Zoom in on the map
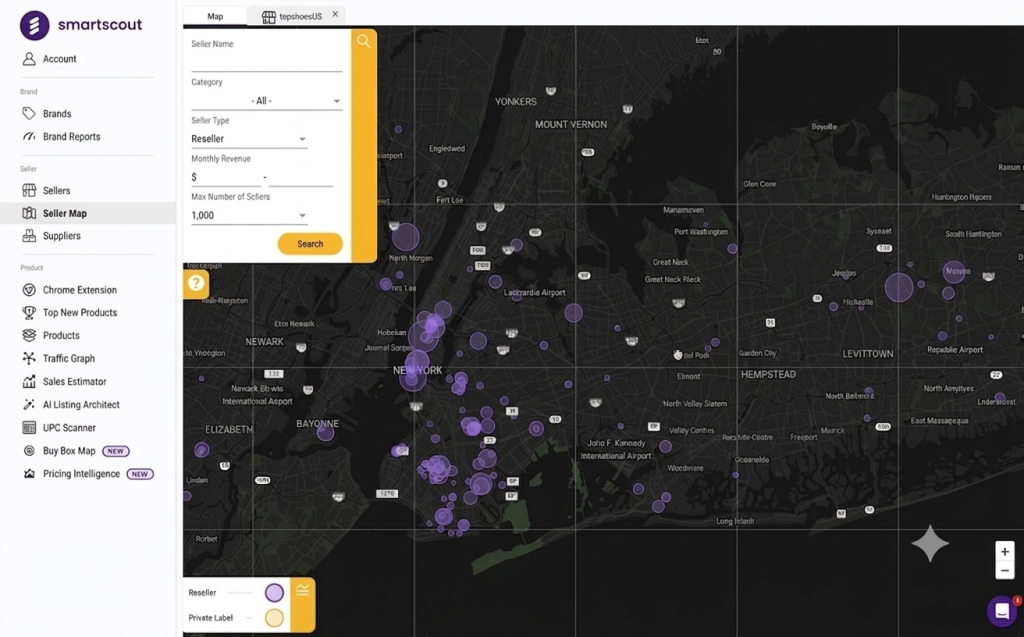Image resolution: width=1024 pixels, height=637 pixels. tap(1005, 551)
